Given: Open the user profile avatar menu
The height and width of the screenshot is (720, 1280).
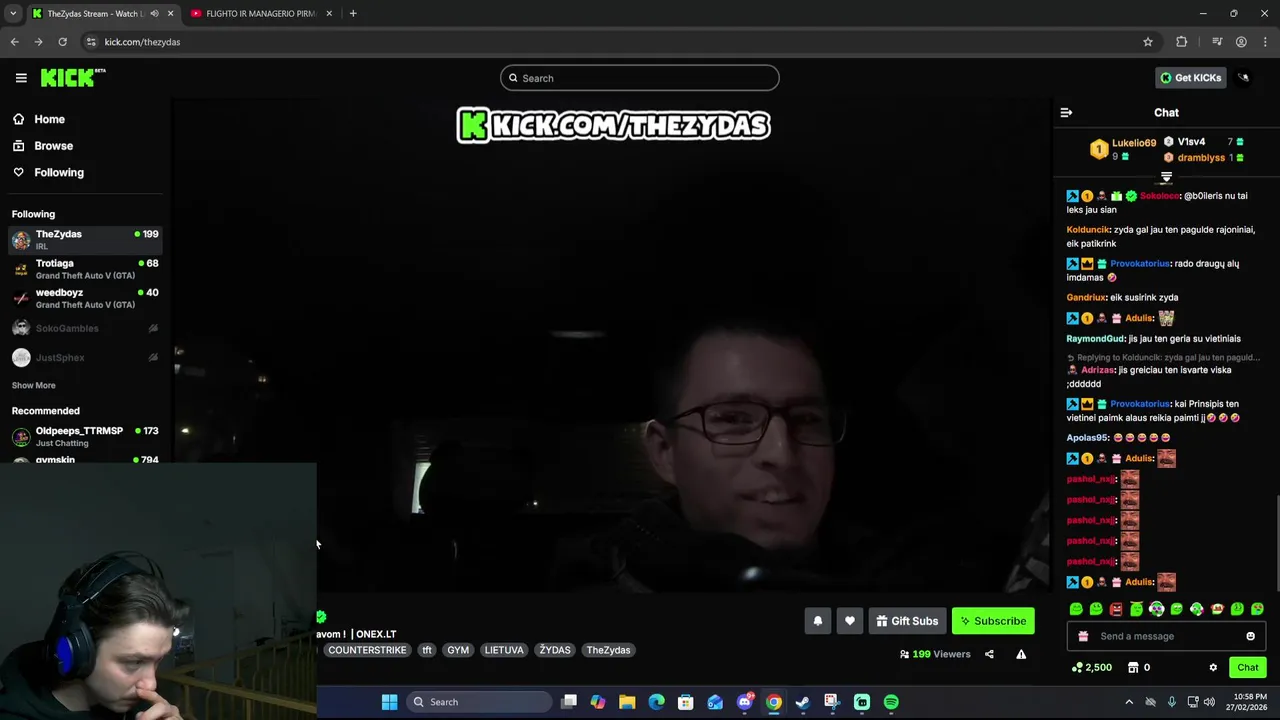Looking at the screenshot, I should tap(1244, 78).
